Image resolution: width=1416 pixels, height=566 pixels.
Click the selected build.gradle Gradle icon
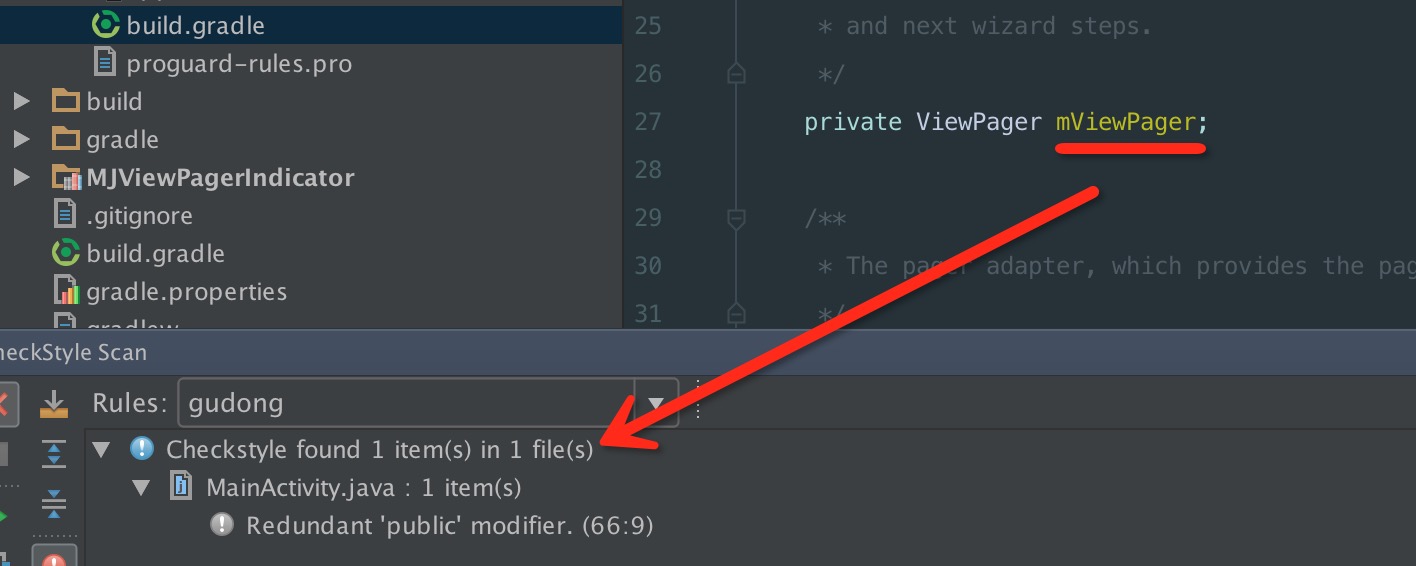(x=105, y=26)
